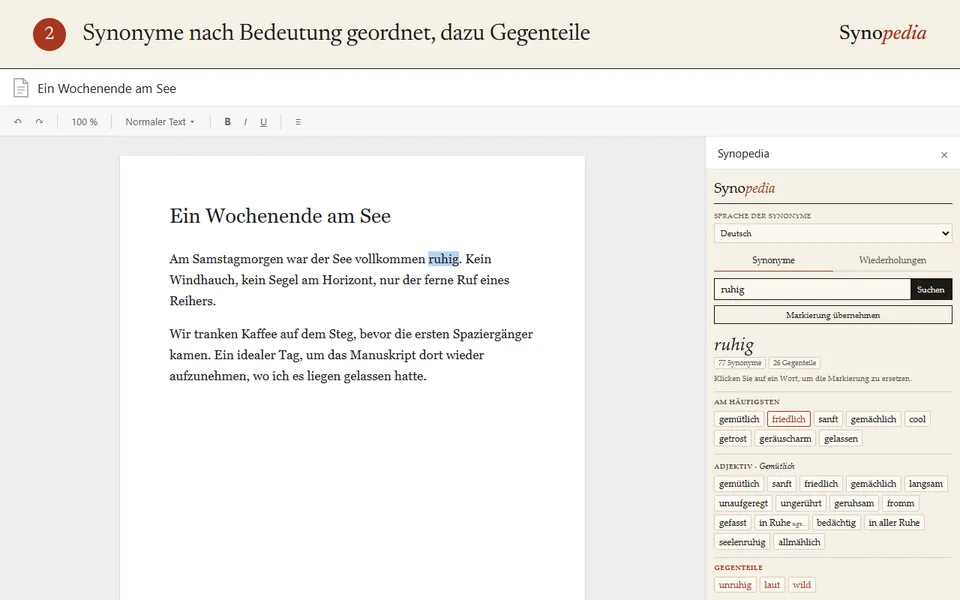960x600 pixels.
Task: Click the 77 Synonyme badge
Action: click(x=740, y=363)
